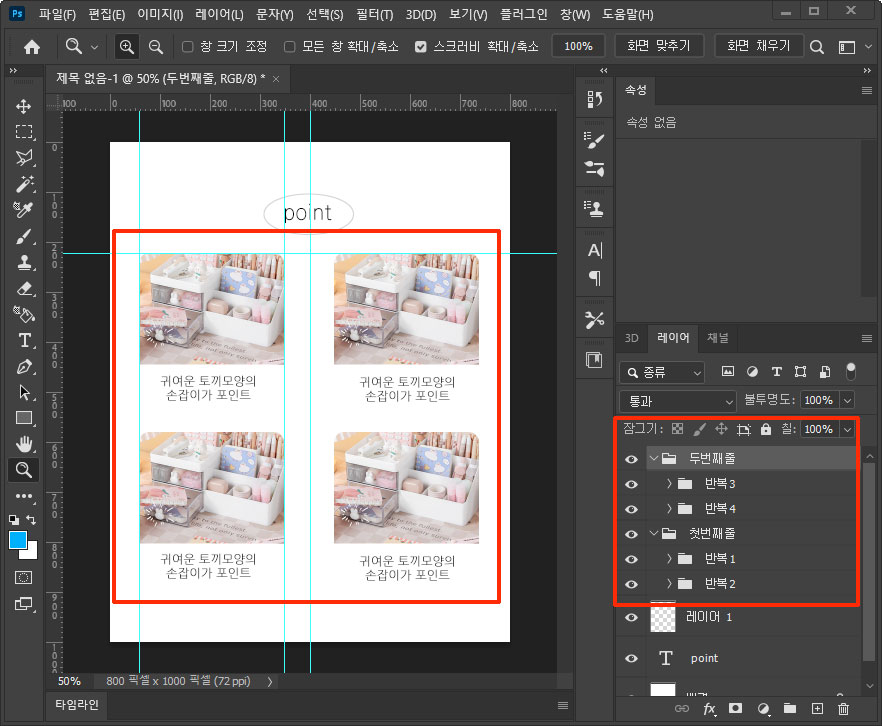Screen dimensions: 882x726
Task: Open the 플러그인 menu
Action: click(523, 15)
